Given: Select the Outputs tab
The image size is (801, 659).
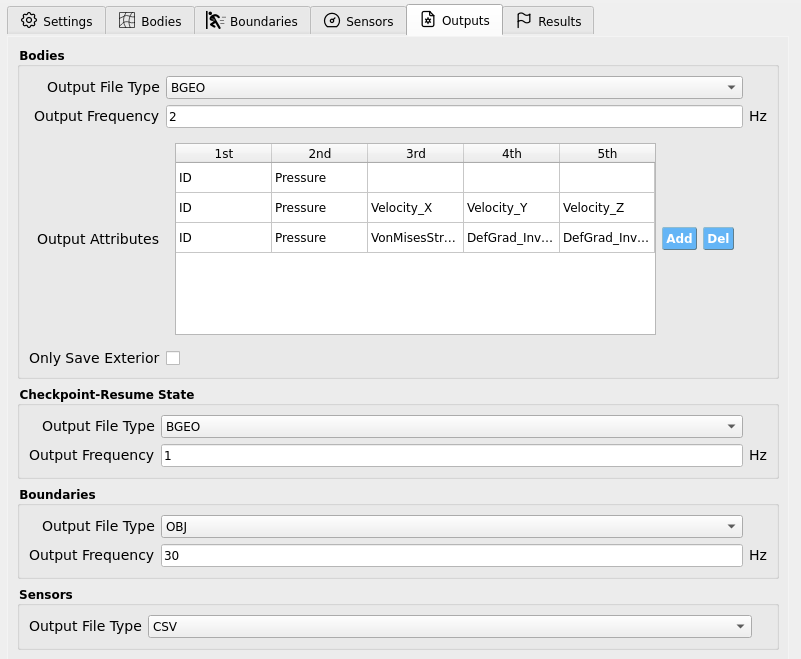Looking at the screenshot, I should 455,20.
